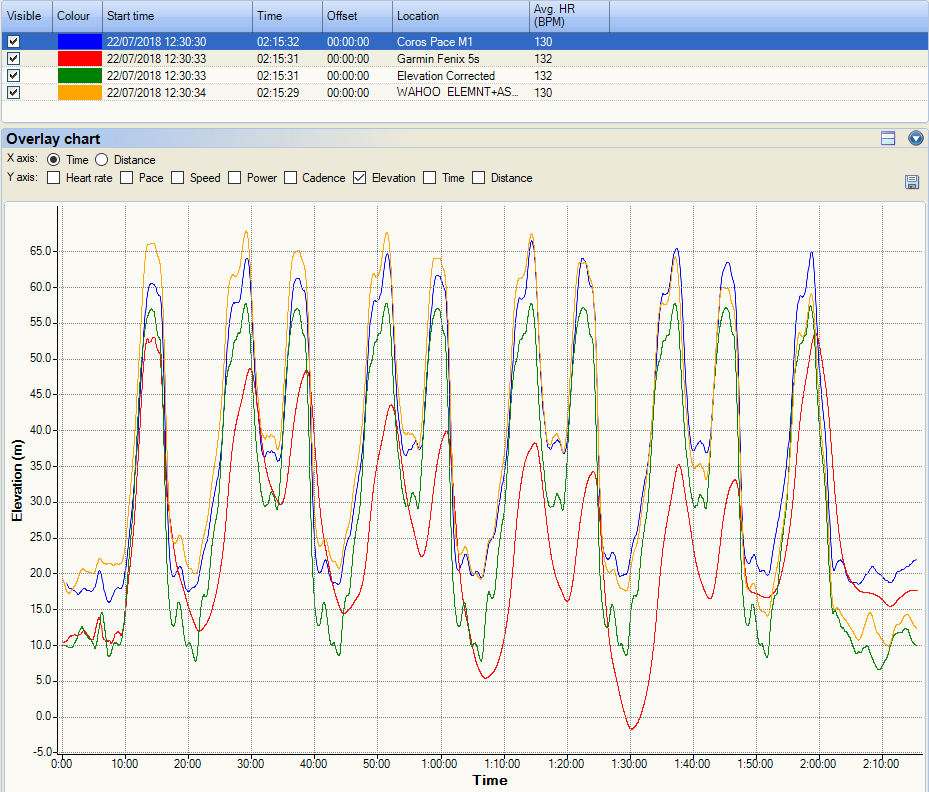Disable the Elevation Y axis checkbox
The image size is (929, 792).
[360, 178]
